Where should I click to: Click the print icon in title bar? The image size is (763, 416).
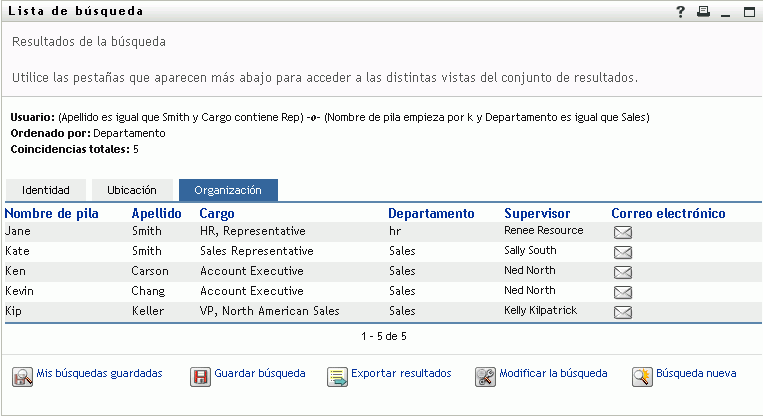[x=703, y=12]
